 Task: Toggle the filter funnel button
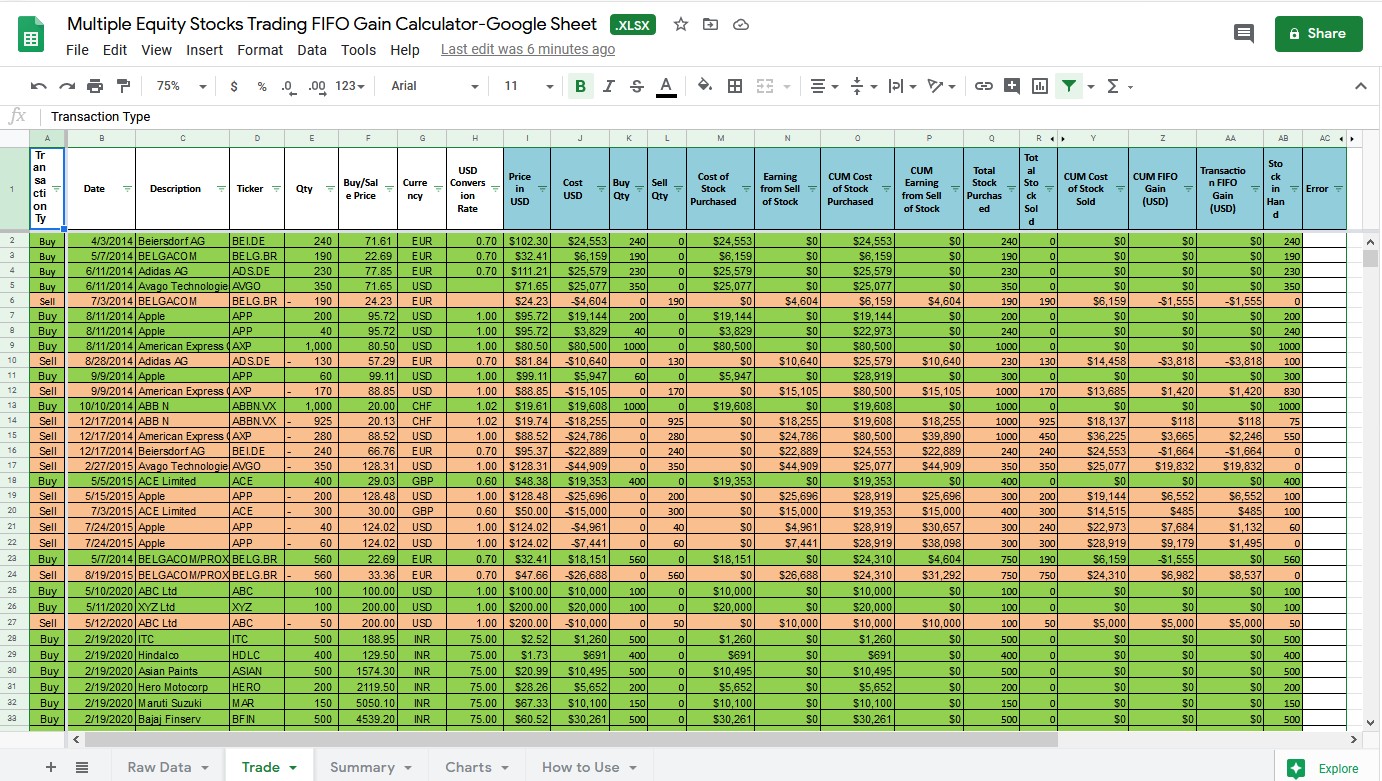click(1069, 86)
